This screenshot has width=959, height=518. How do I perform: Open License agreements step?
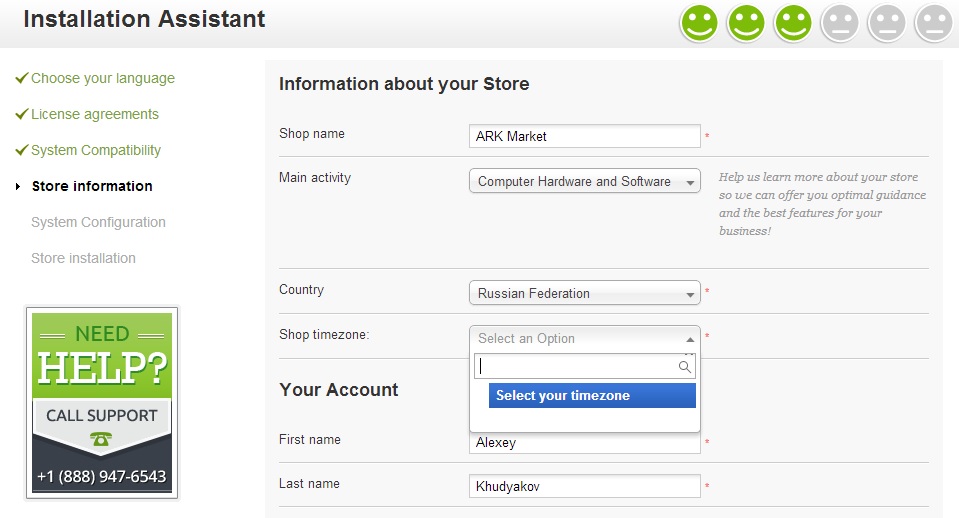coord(94,114)
